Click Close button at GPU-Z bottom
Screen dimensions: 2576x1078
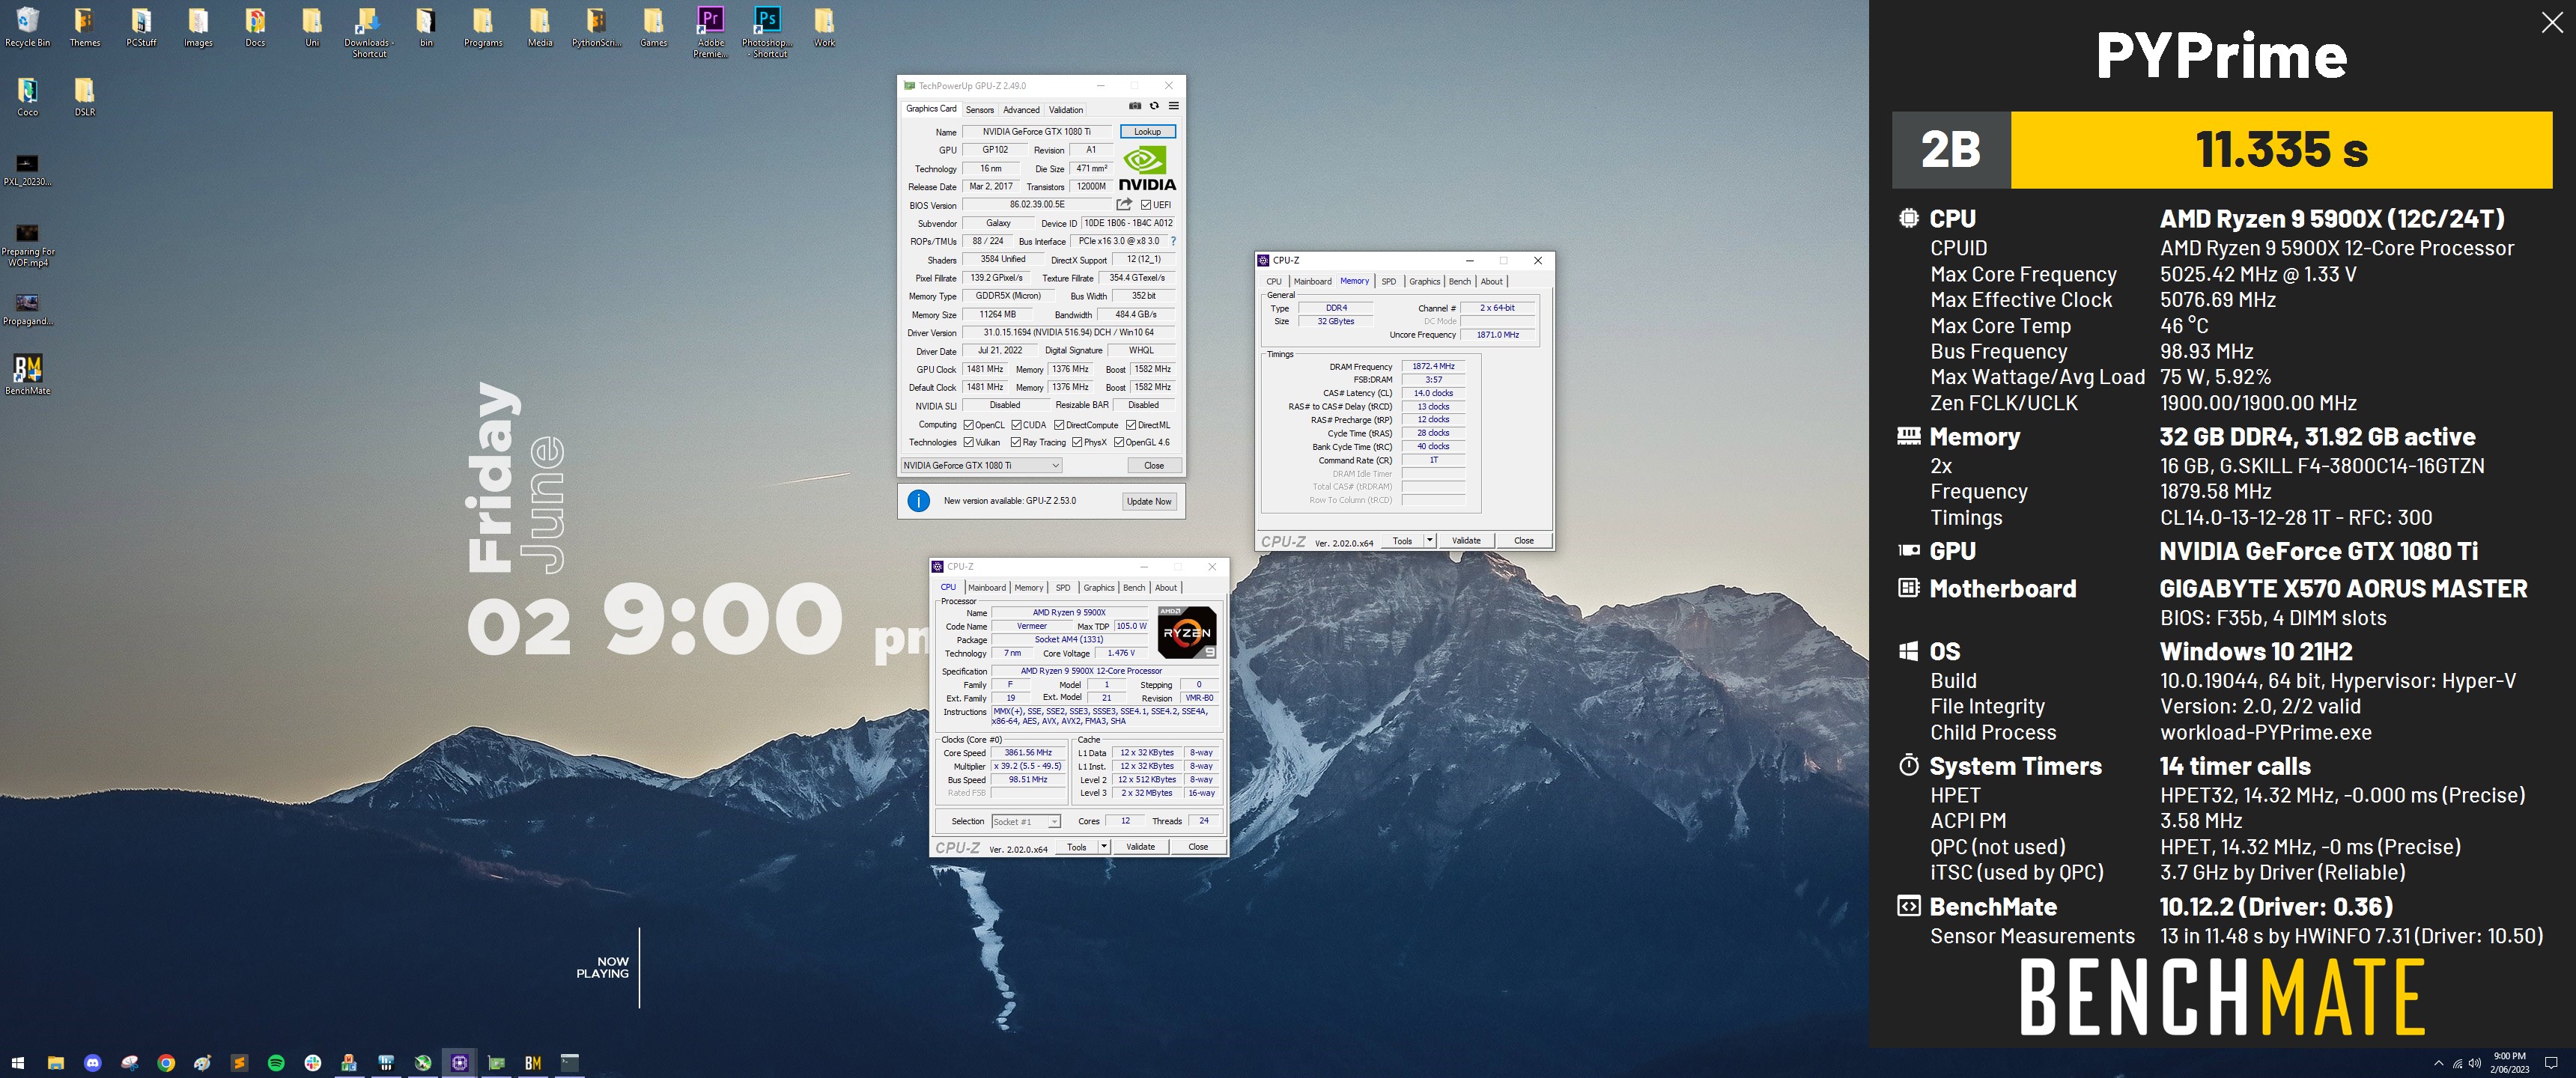tap(1154, 465)
